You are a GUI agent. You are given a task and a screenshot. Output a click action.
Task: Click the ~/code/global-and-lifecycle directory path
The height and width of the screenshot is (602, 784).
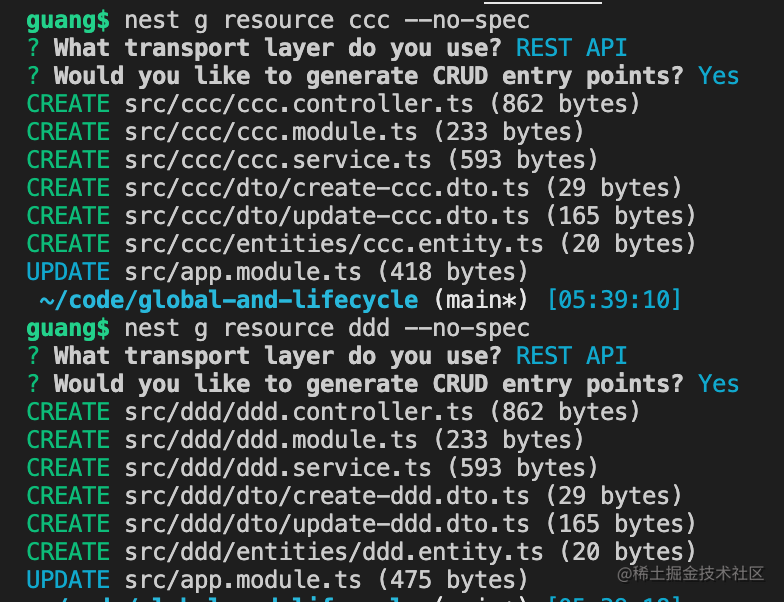pos(228,299)
